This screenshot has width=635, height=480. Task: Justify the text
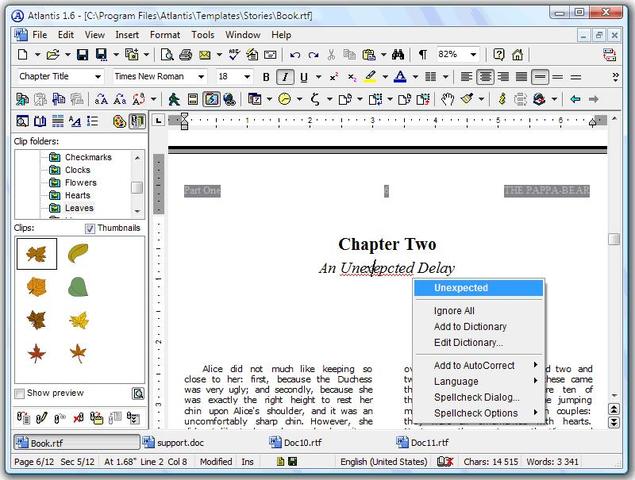[521, 77]
